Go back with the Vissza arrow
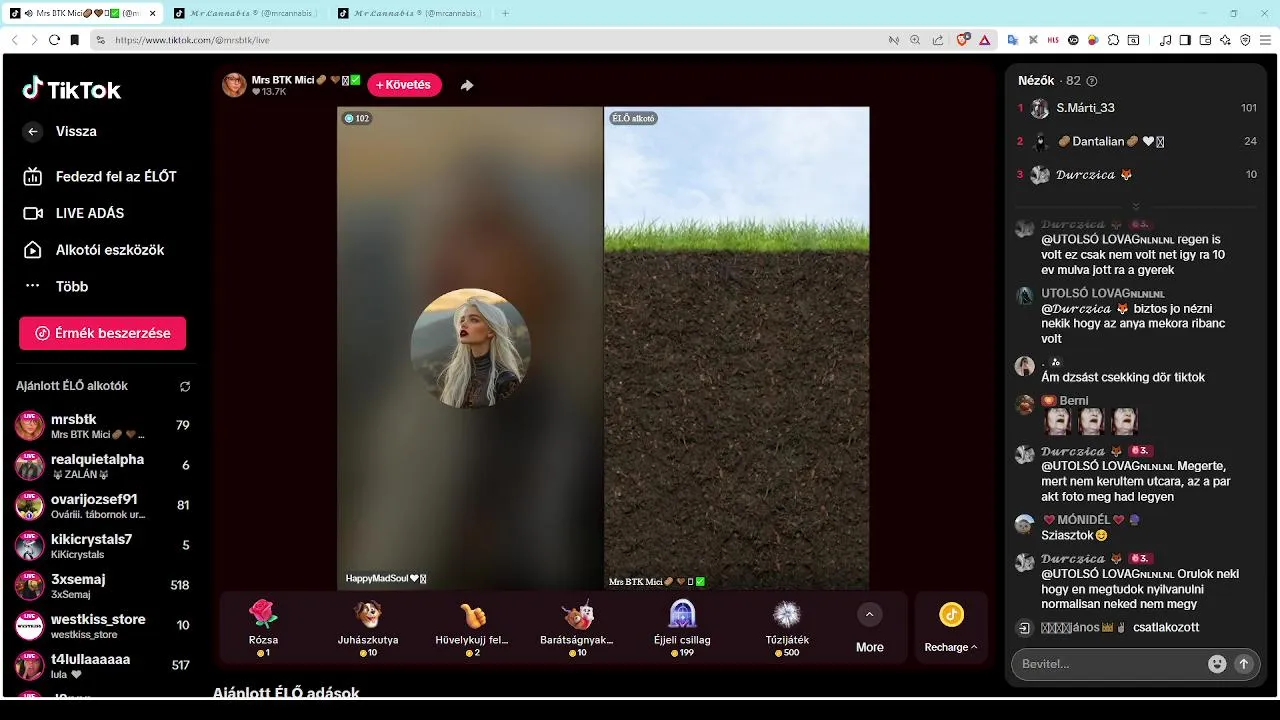 coord(33,131)
